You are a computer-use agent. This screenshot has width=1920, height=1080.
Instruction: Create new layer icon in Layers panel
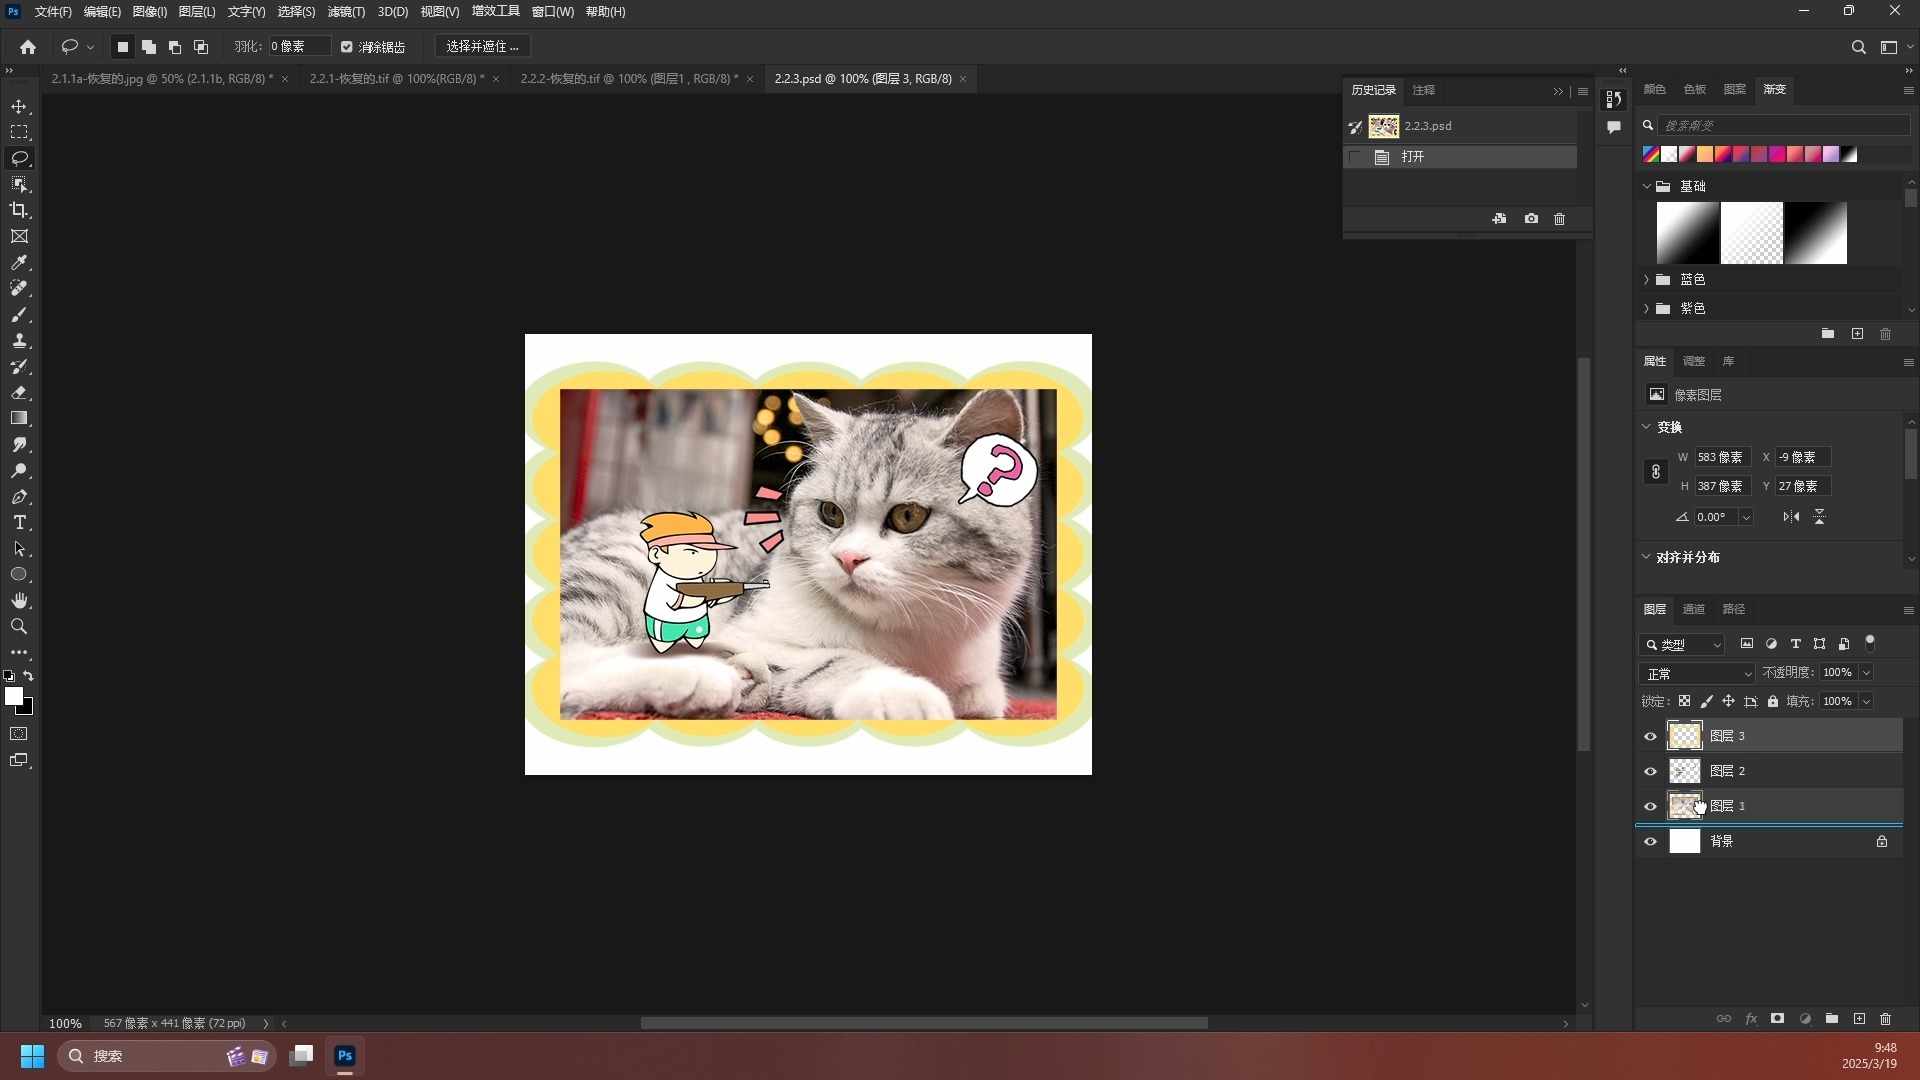(1859, 1019)
